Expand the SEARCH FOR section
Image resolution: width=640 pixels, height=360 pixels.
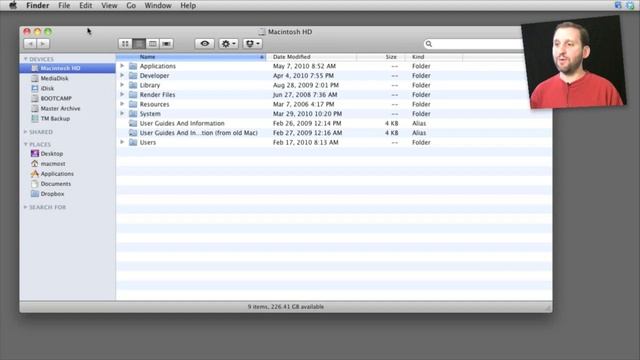25,207
